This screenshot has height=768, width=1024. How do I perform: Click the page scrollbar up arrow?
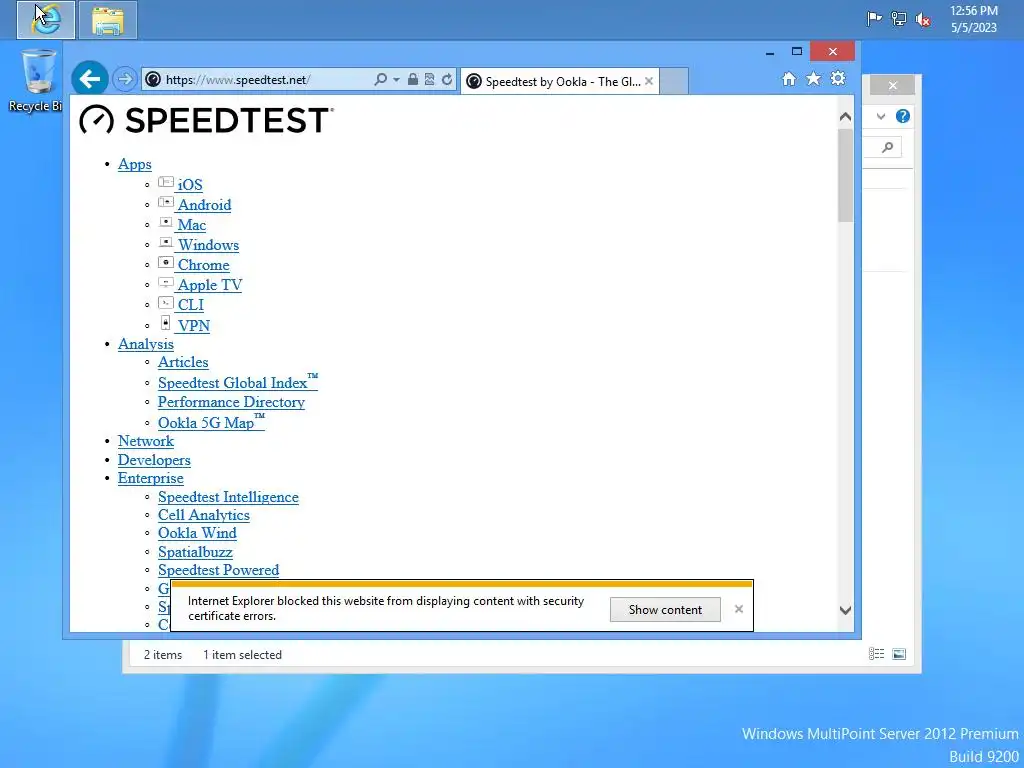point(845,117)
